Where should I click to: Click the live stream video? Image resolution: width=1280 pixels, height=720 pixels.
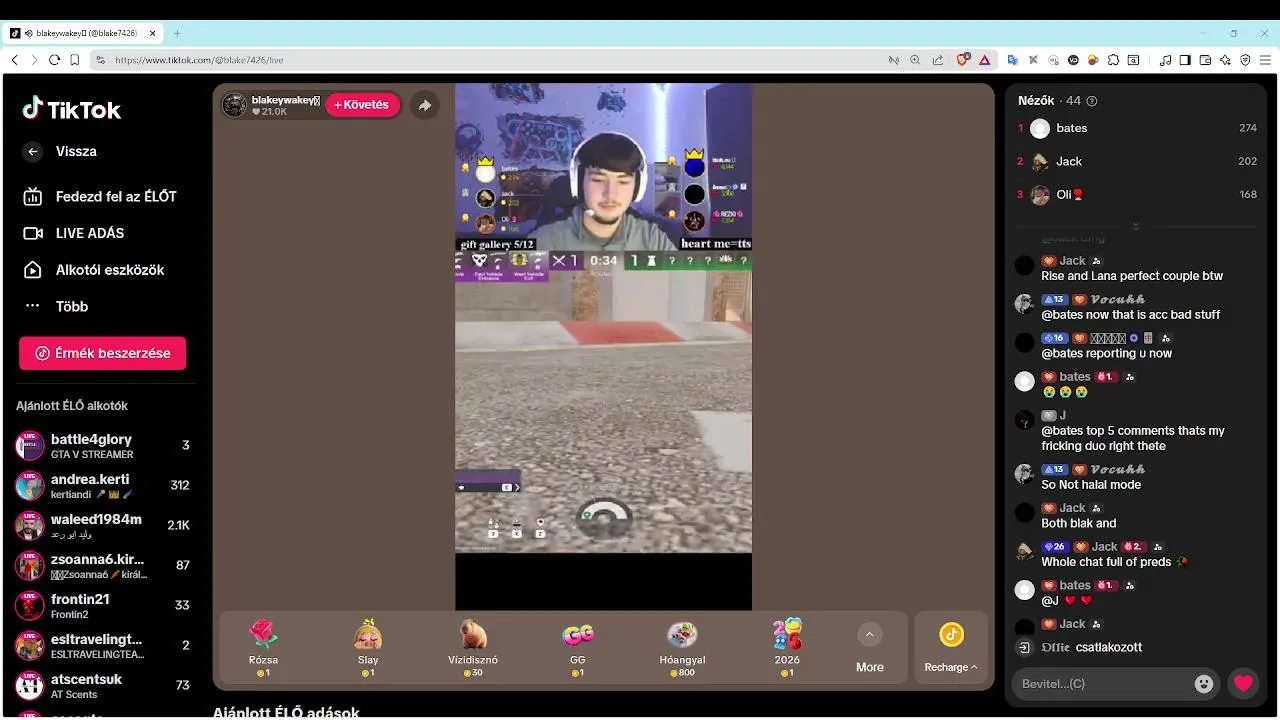[603, 346]
